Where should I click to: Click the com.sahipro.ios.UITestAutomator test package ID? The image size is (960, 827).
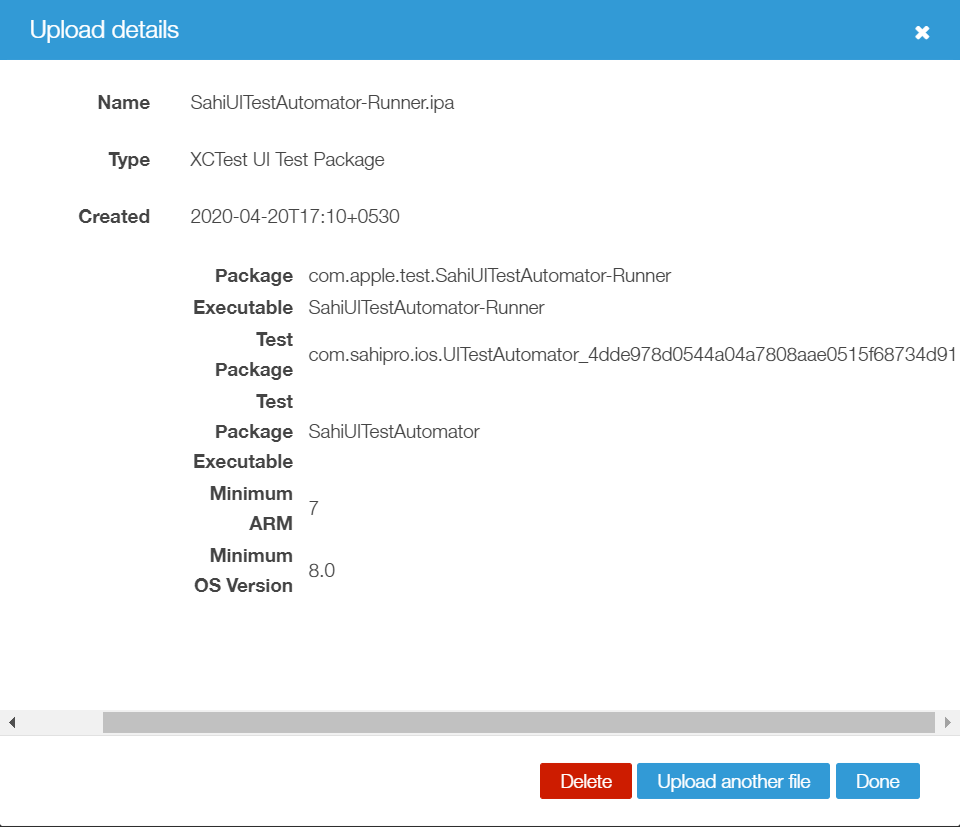(632, 355)
